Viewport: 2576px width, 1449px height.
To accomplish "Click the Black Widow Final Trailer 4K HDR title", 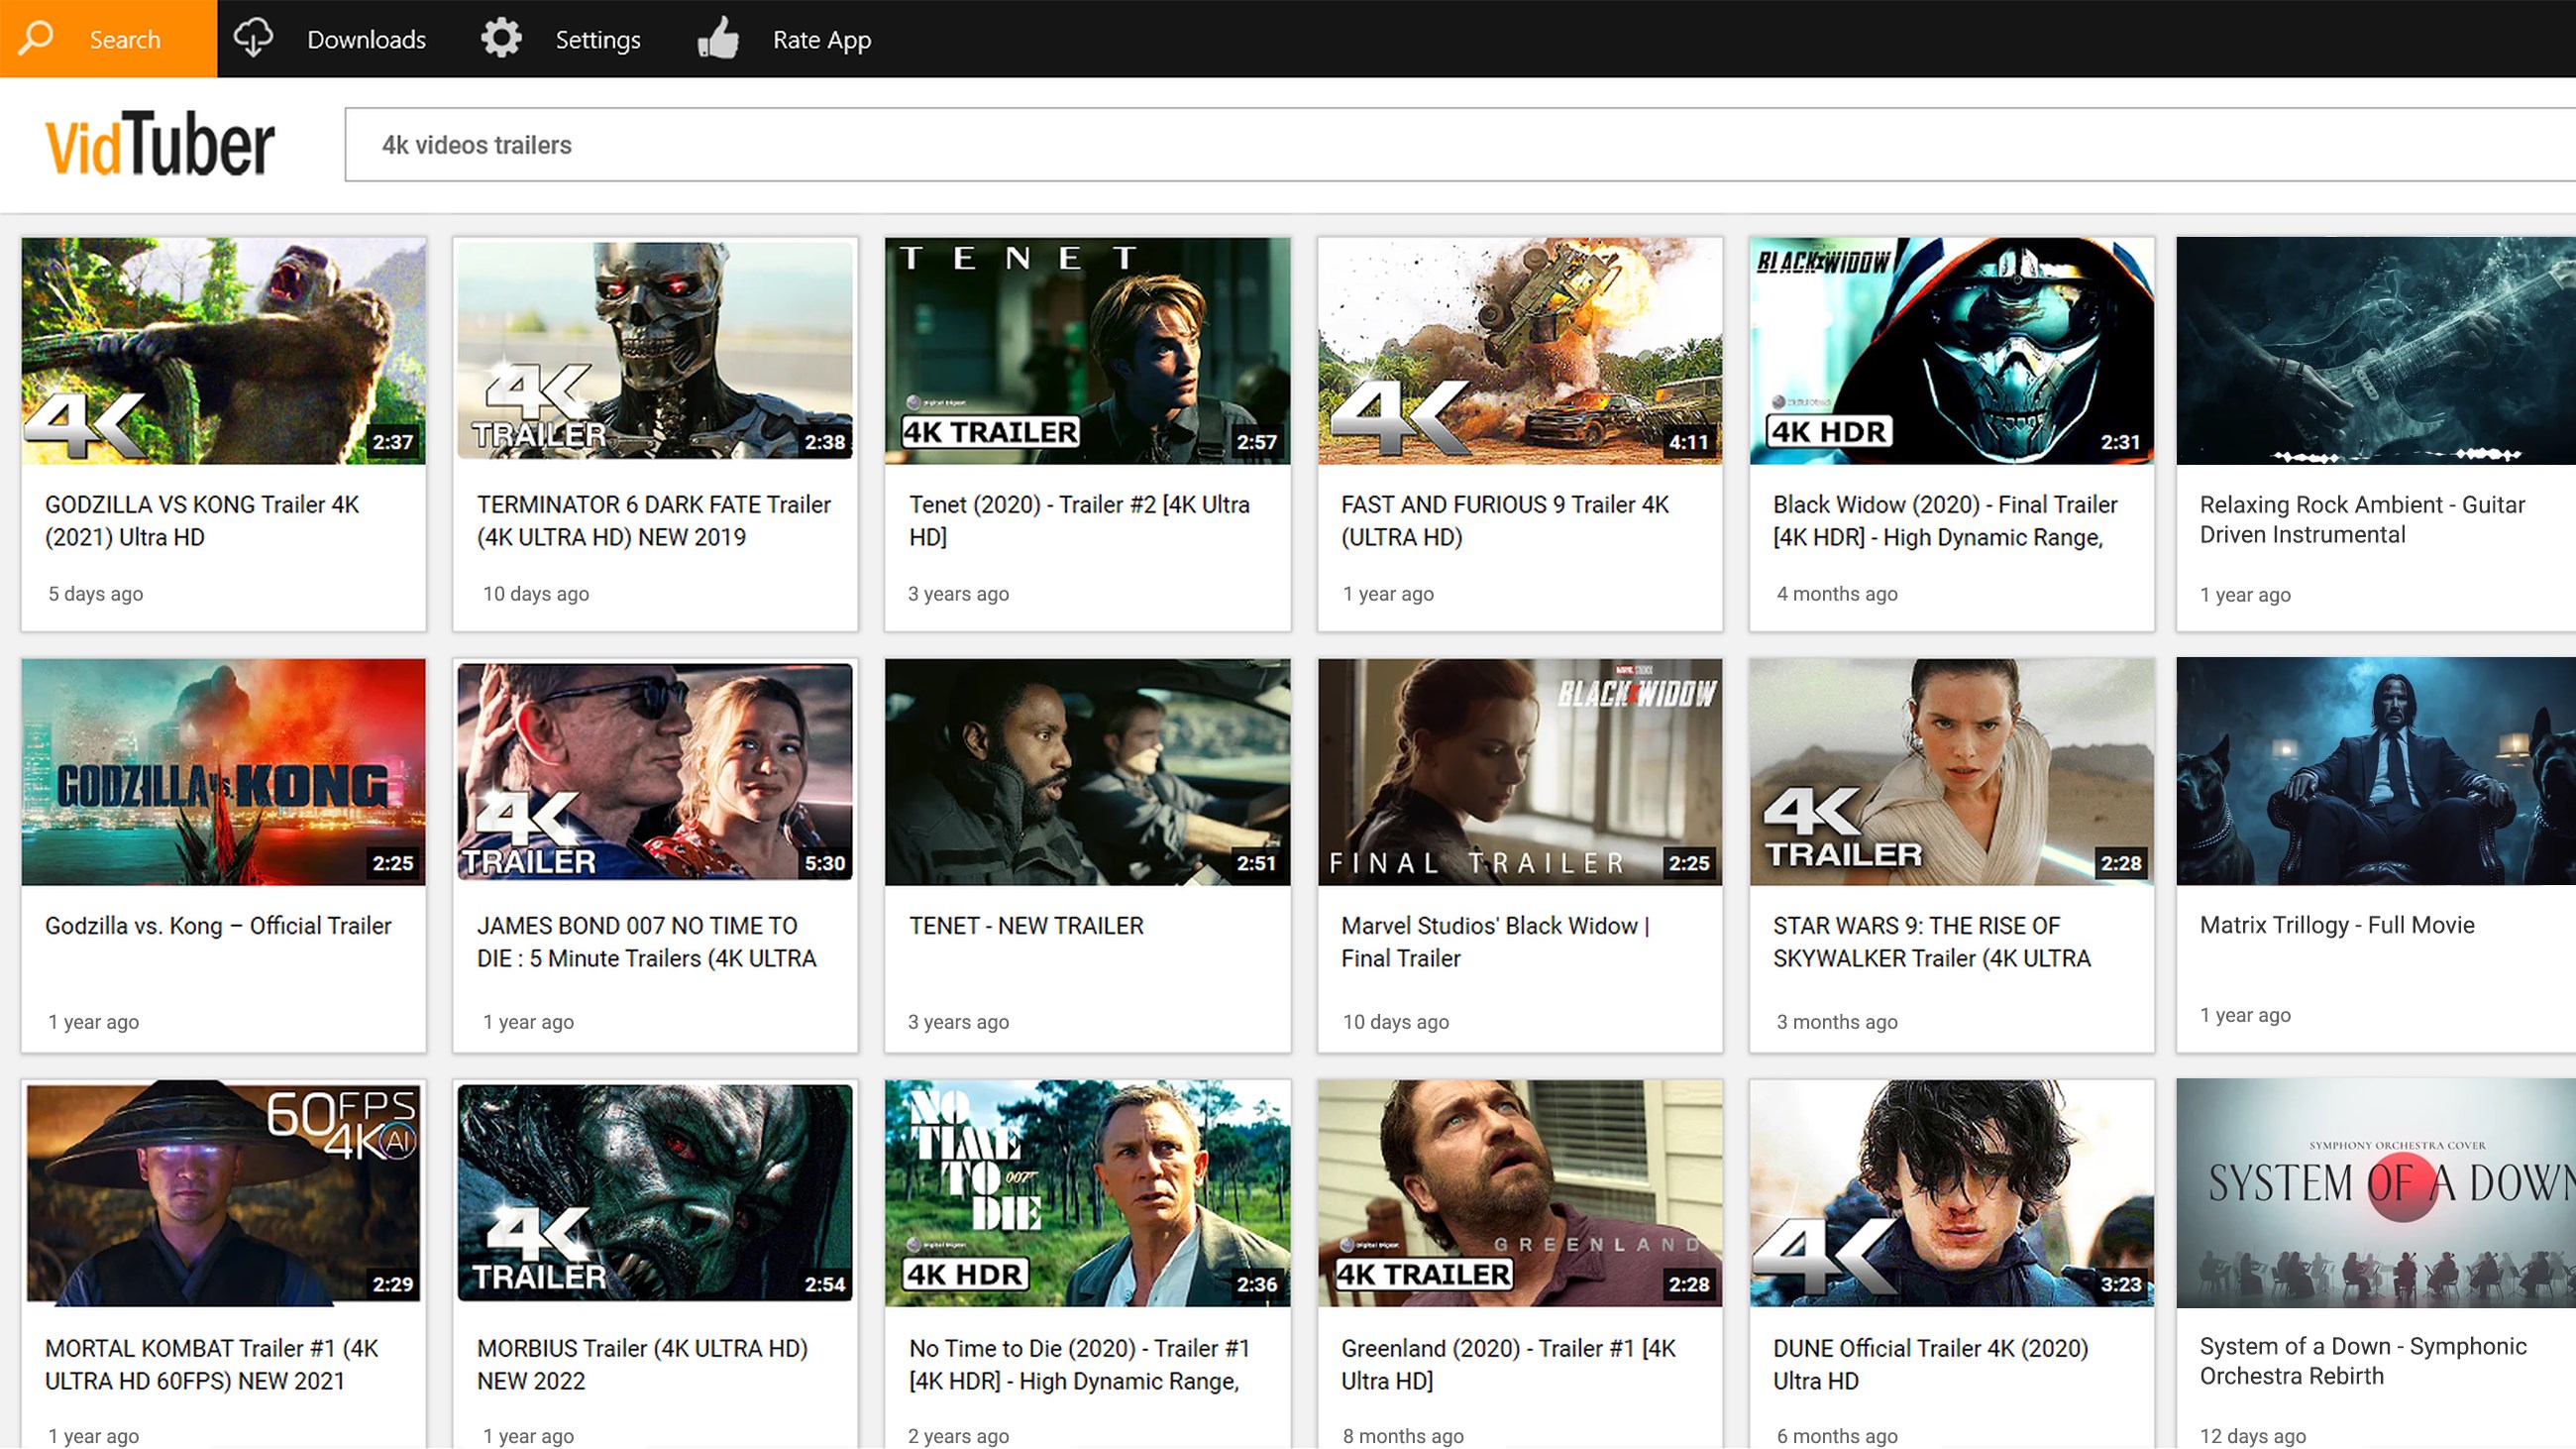I will [1945, 521].
